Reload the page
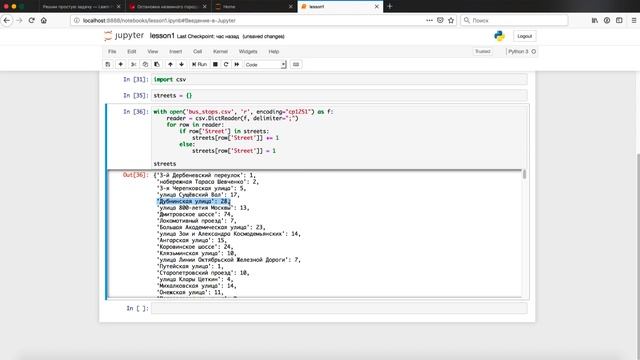Screen dimensions: 640x360 [31, 20]
